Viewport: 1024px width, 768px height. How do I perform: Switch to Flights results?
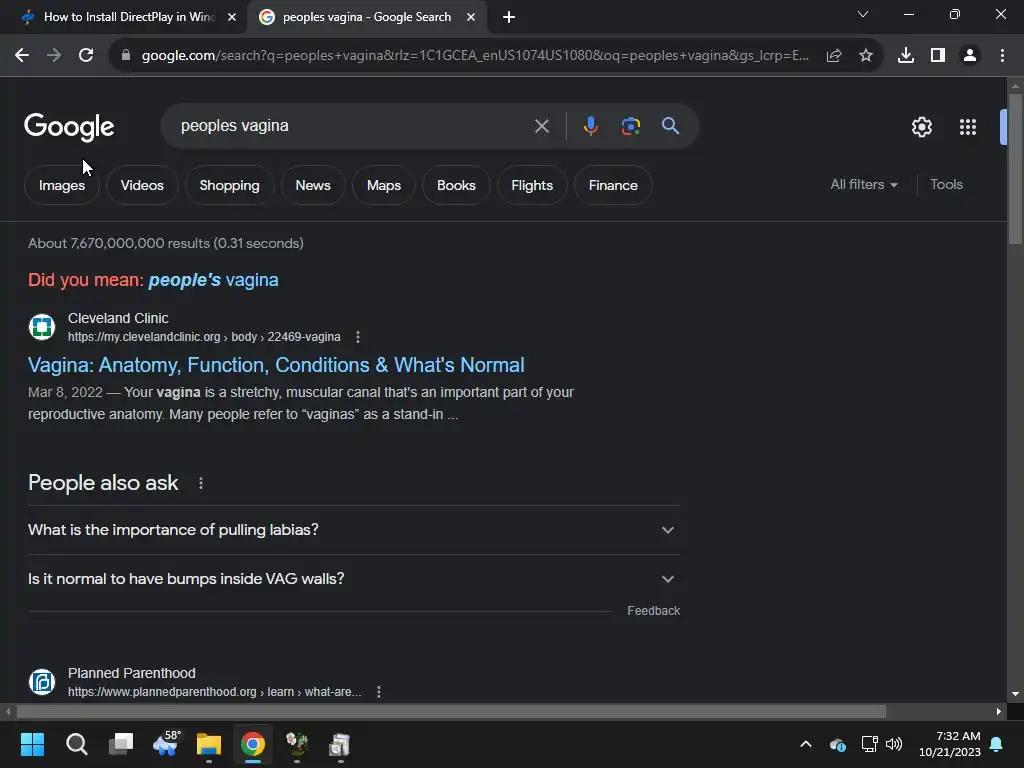click(532, 185)
